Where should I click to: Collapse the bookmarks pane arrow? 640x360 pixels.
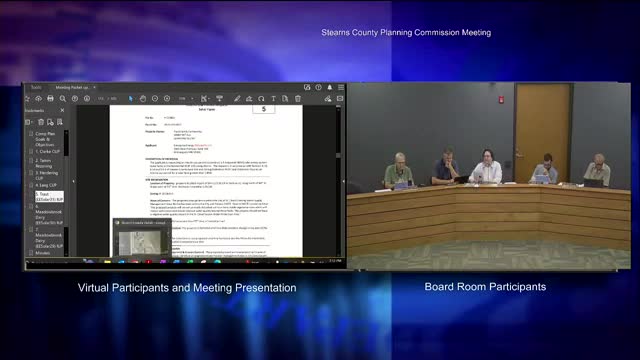(x=74, y=181)
